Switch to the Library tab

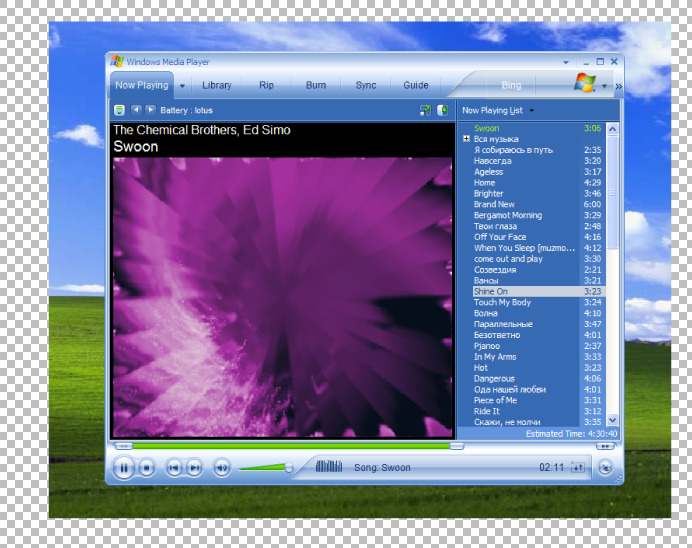point(217,85)
